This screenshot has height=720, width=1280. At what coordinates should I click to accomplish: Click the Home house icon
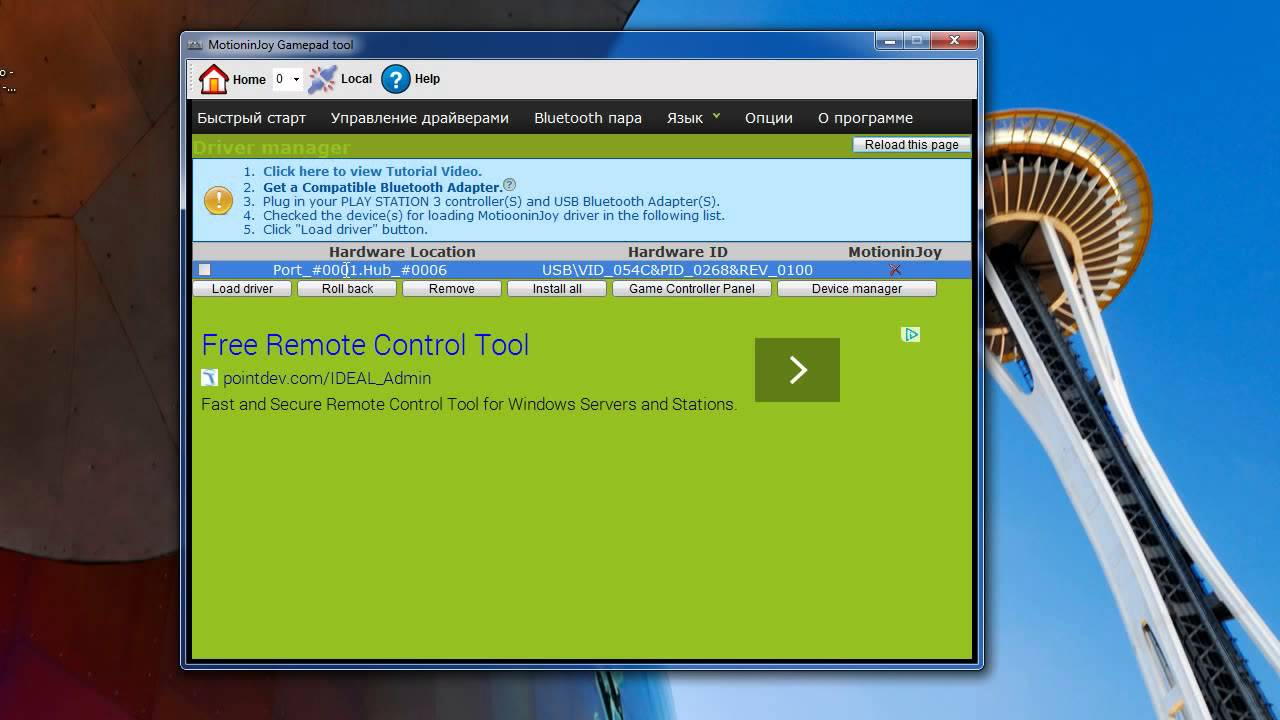point(213,79)
